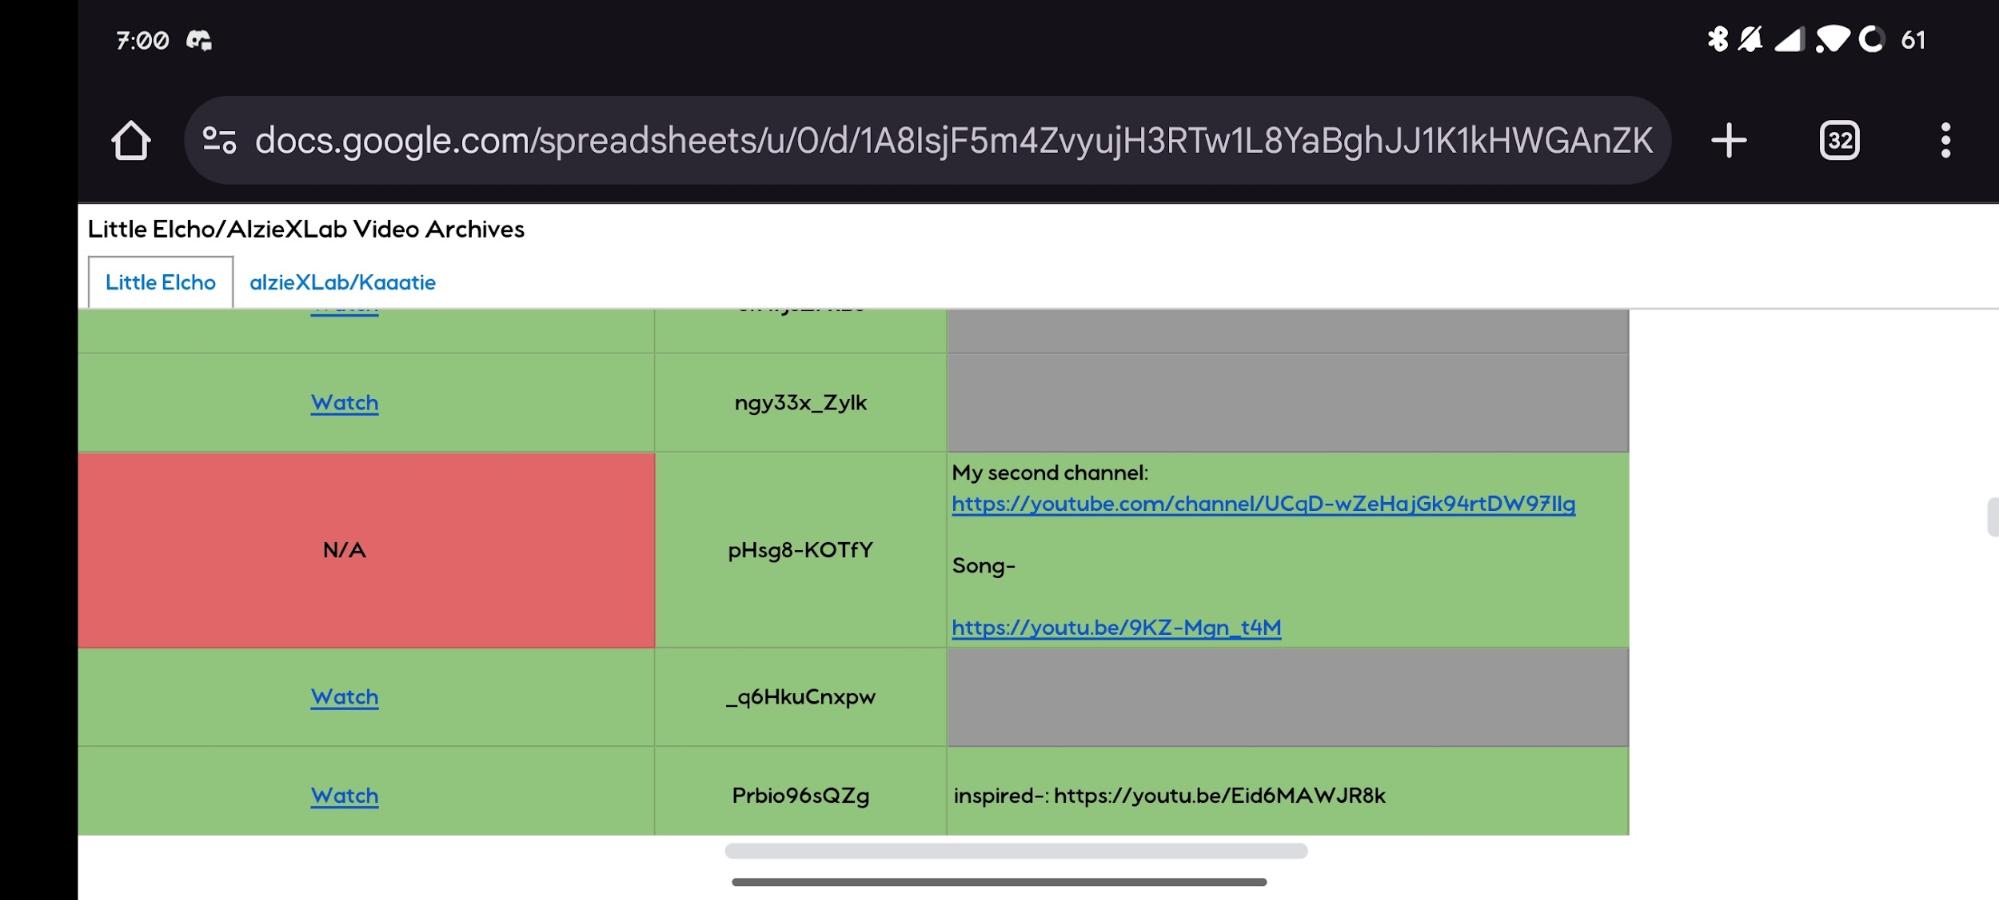
Task: Open the youtu.be/9KZ-Mgn_t4M song link
Action: tap(1116, 628)
